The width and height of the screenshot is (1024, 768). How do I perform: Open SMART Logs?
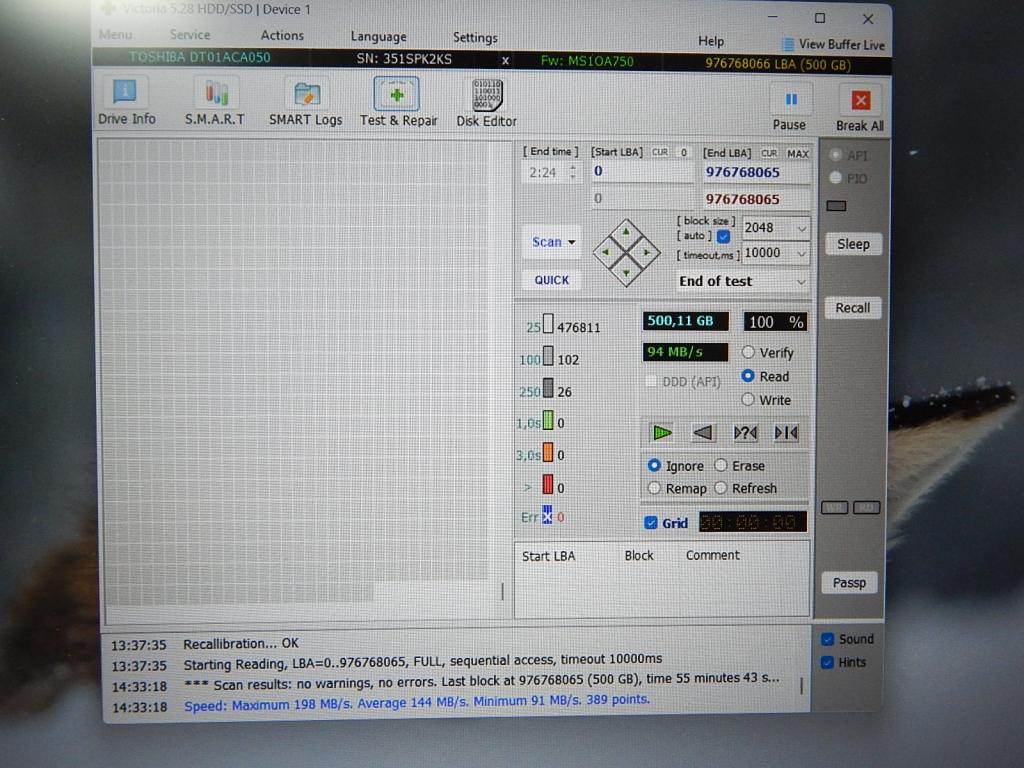[x=305, y=102]
